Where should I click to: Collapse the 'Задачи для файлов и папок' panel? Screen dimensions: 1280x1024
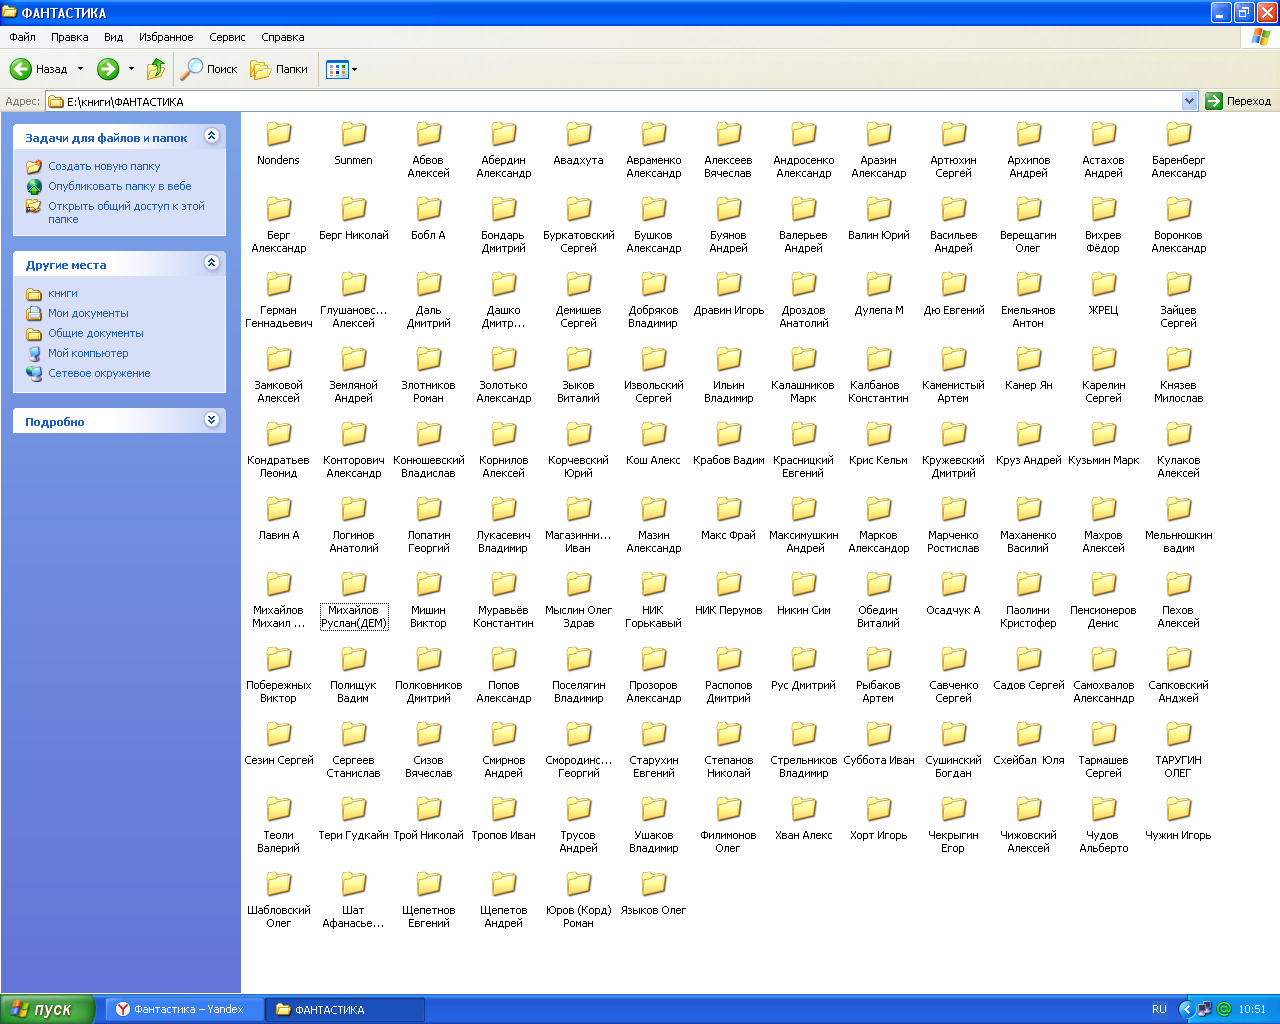211,136
